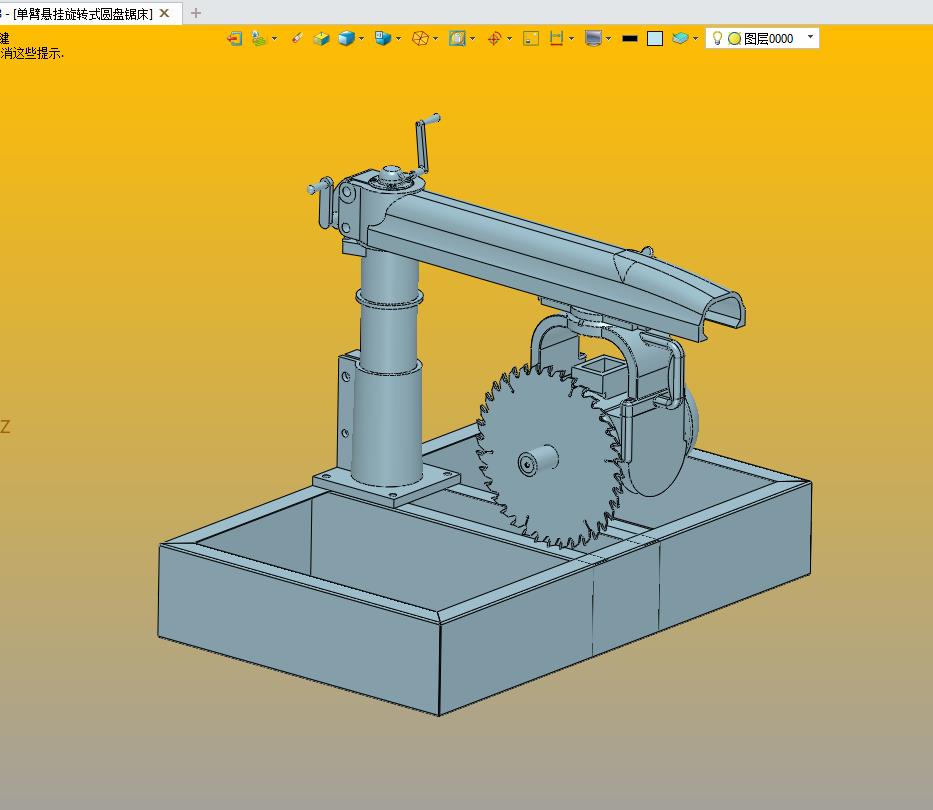Click the teal layer stack icon
The image size is (933, 810).
pos(680,39)
